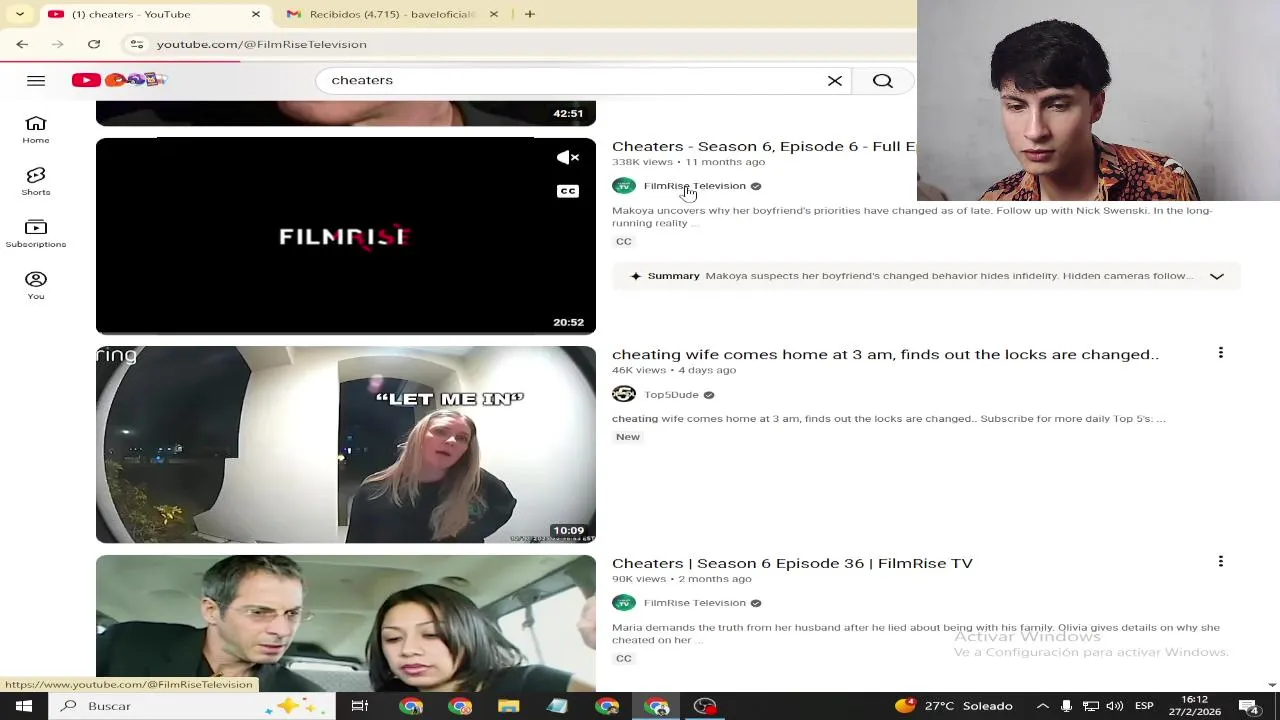The image size is (1280, 720).
Task: Toggle CC captions on video preview
Action: tap(568, 191)
